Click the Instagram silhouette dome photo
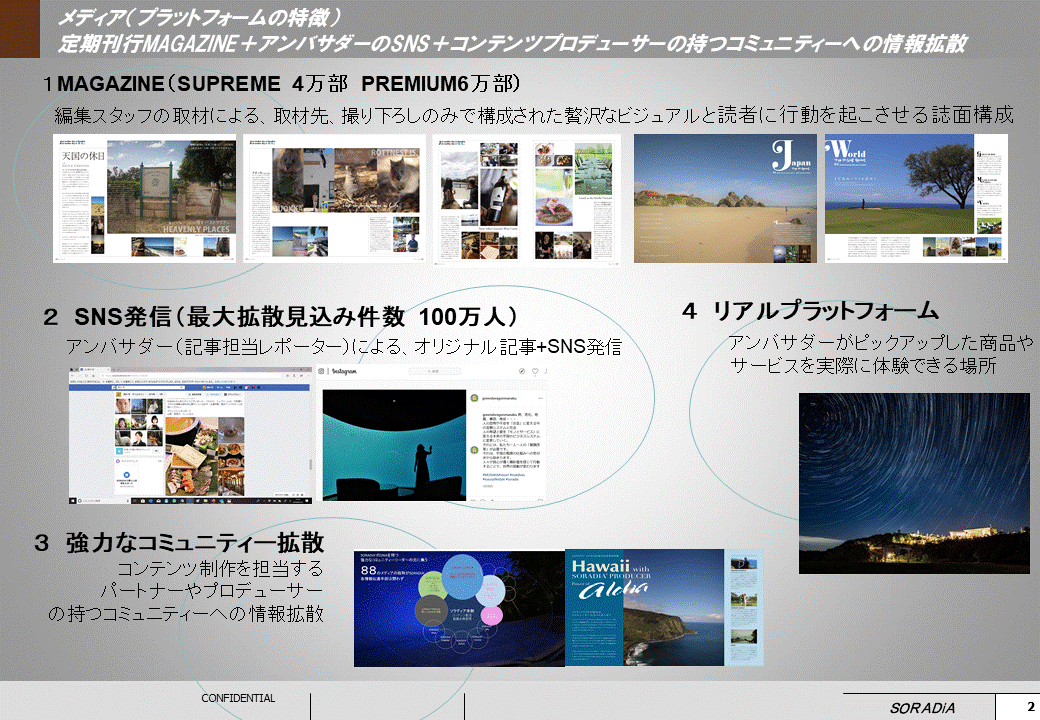 [x=391, y=444]
